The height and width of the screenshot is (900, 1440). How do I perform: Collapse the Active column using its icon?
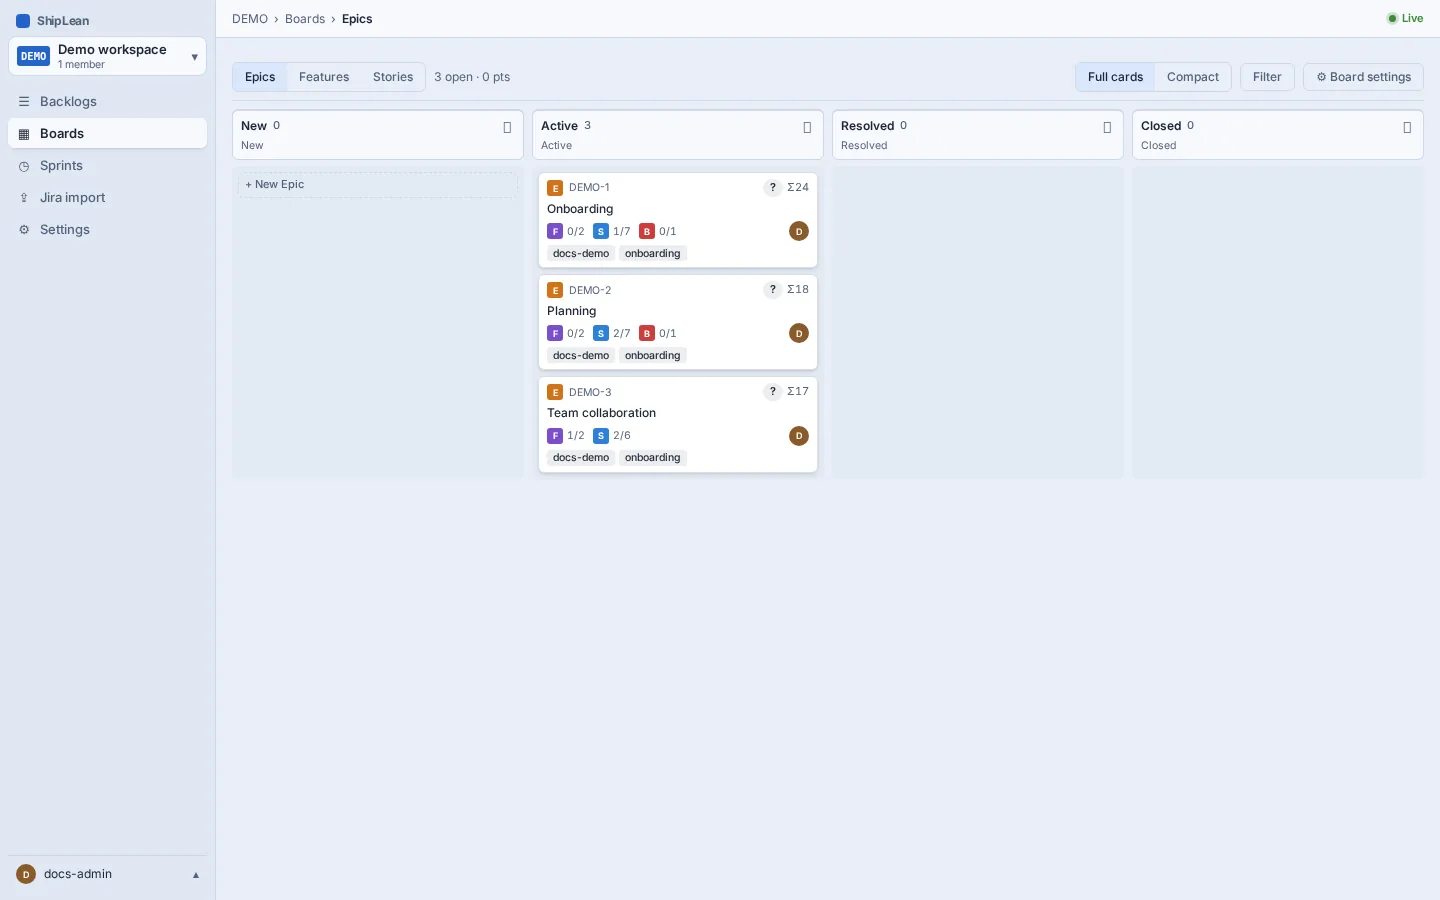[807, 128]
